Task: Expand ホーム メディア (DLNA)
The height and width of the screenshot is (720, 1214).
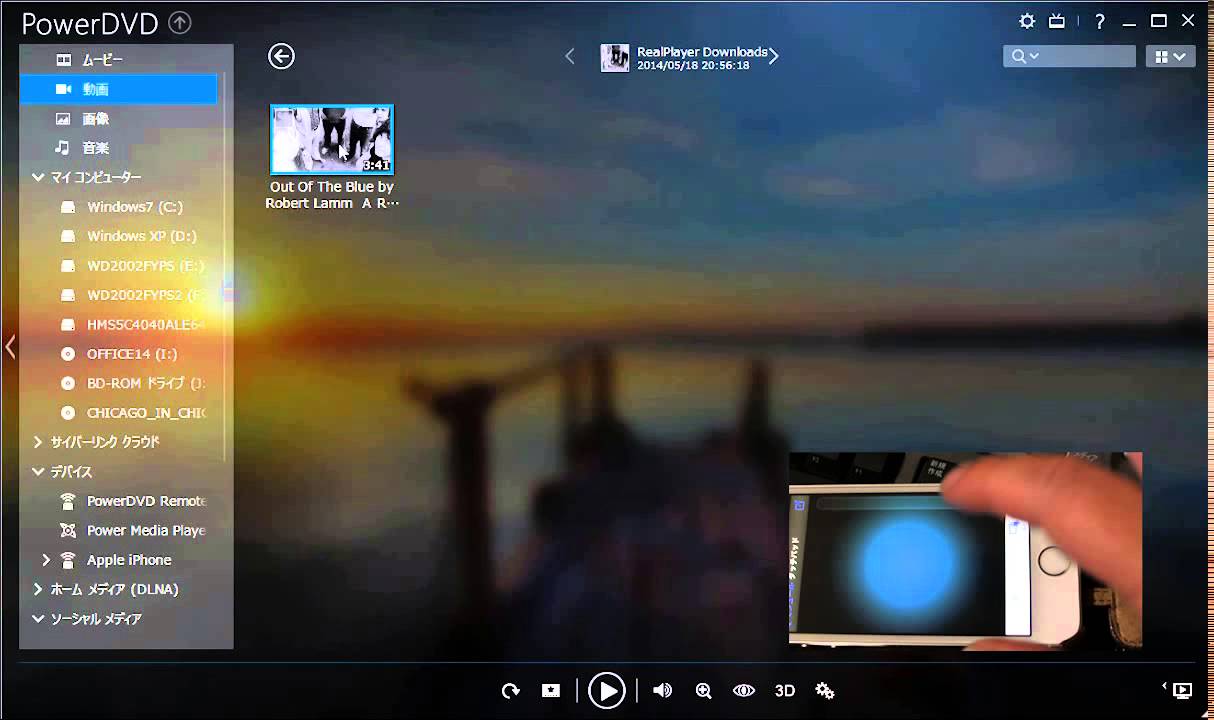Action: click(38, 589)
